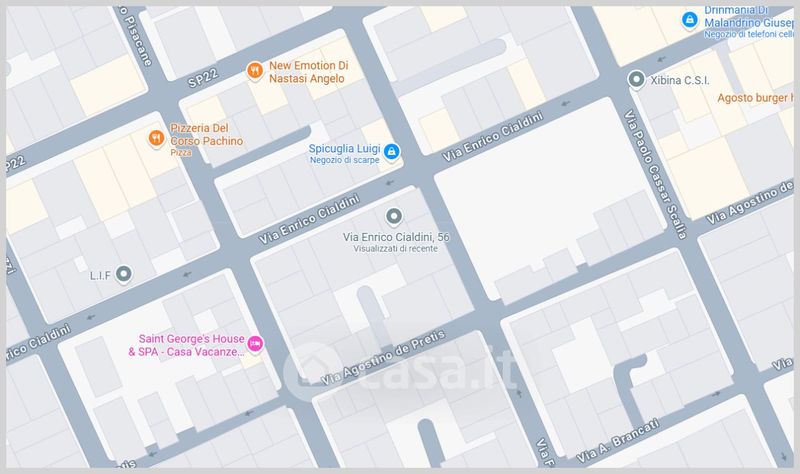Select the L.I.F place marker

click(123, 274)
